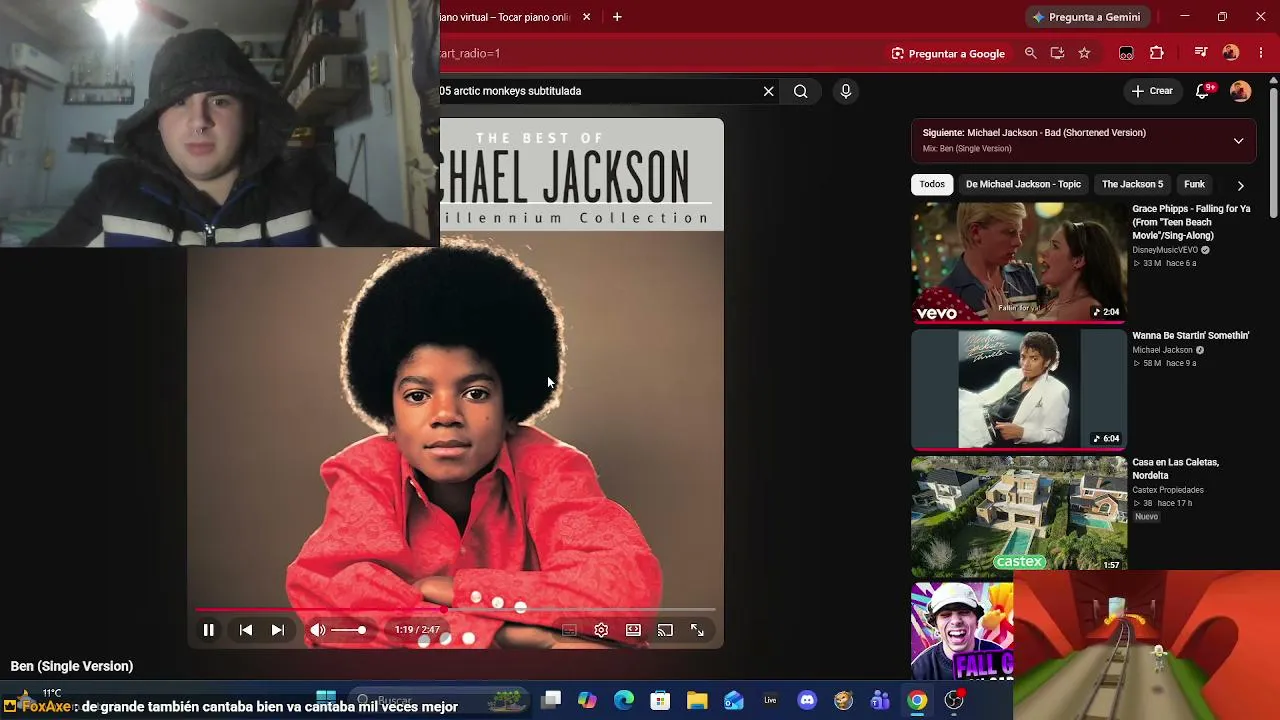Image resolution: width=1280 pixels, height=720 pixels.
Task: Open the browser zoom magnifier icon
Action: (1030, 53)
